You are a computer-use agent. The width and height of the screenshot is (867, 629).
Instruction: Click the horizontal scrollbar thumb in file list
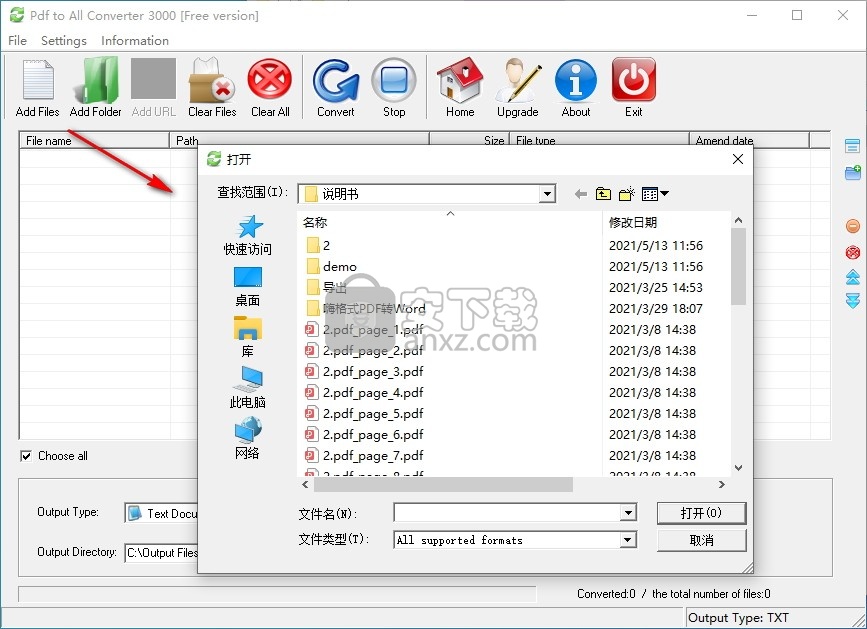(x=443, y=485)
